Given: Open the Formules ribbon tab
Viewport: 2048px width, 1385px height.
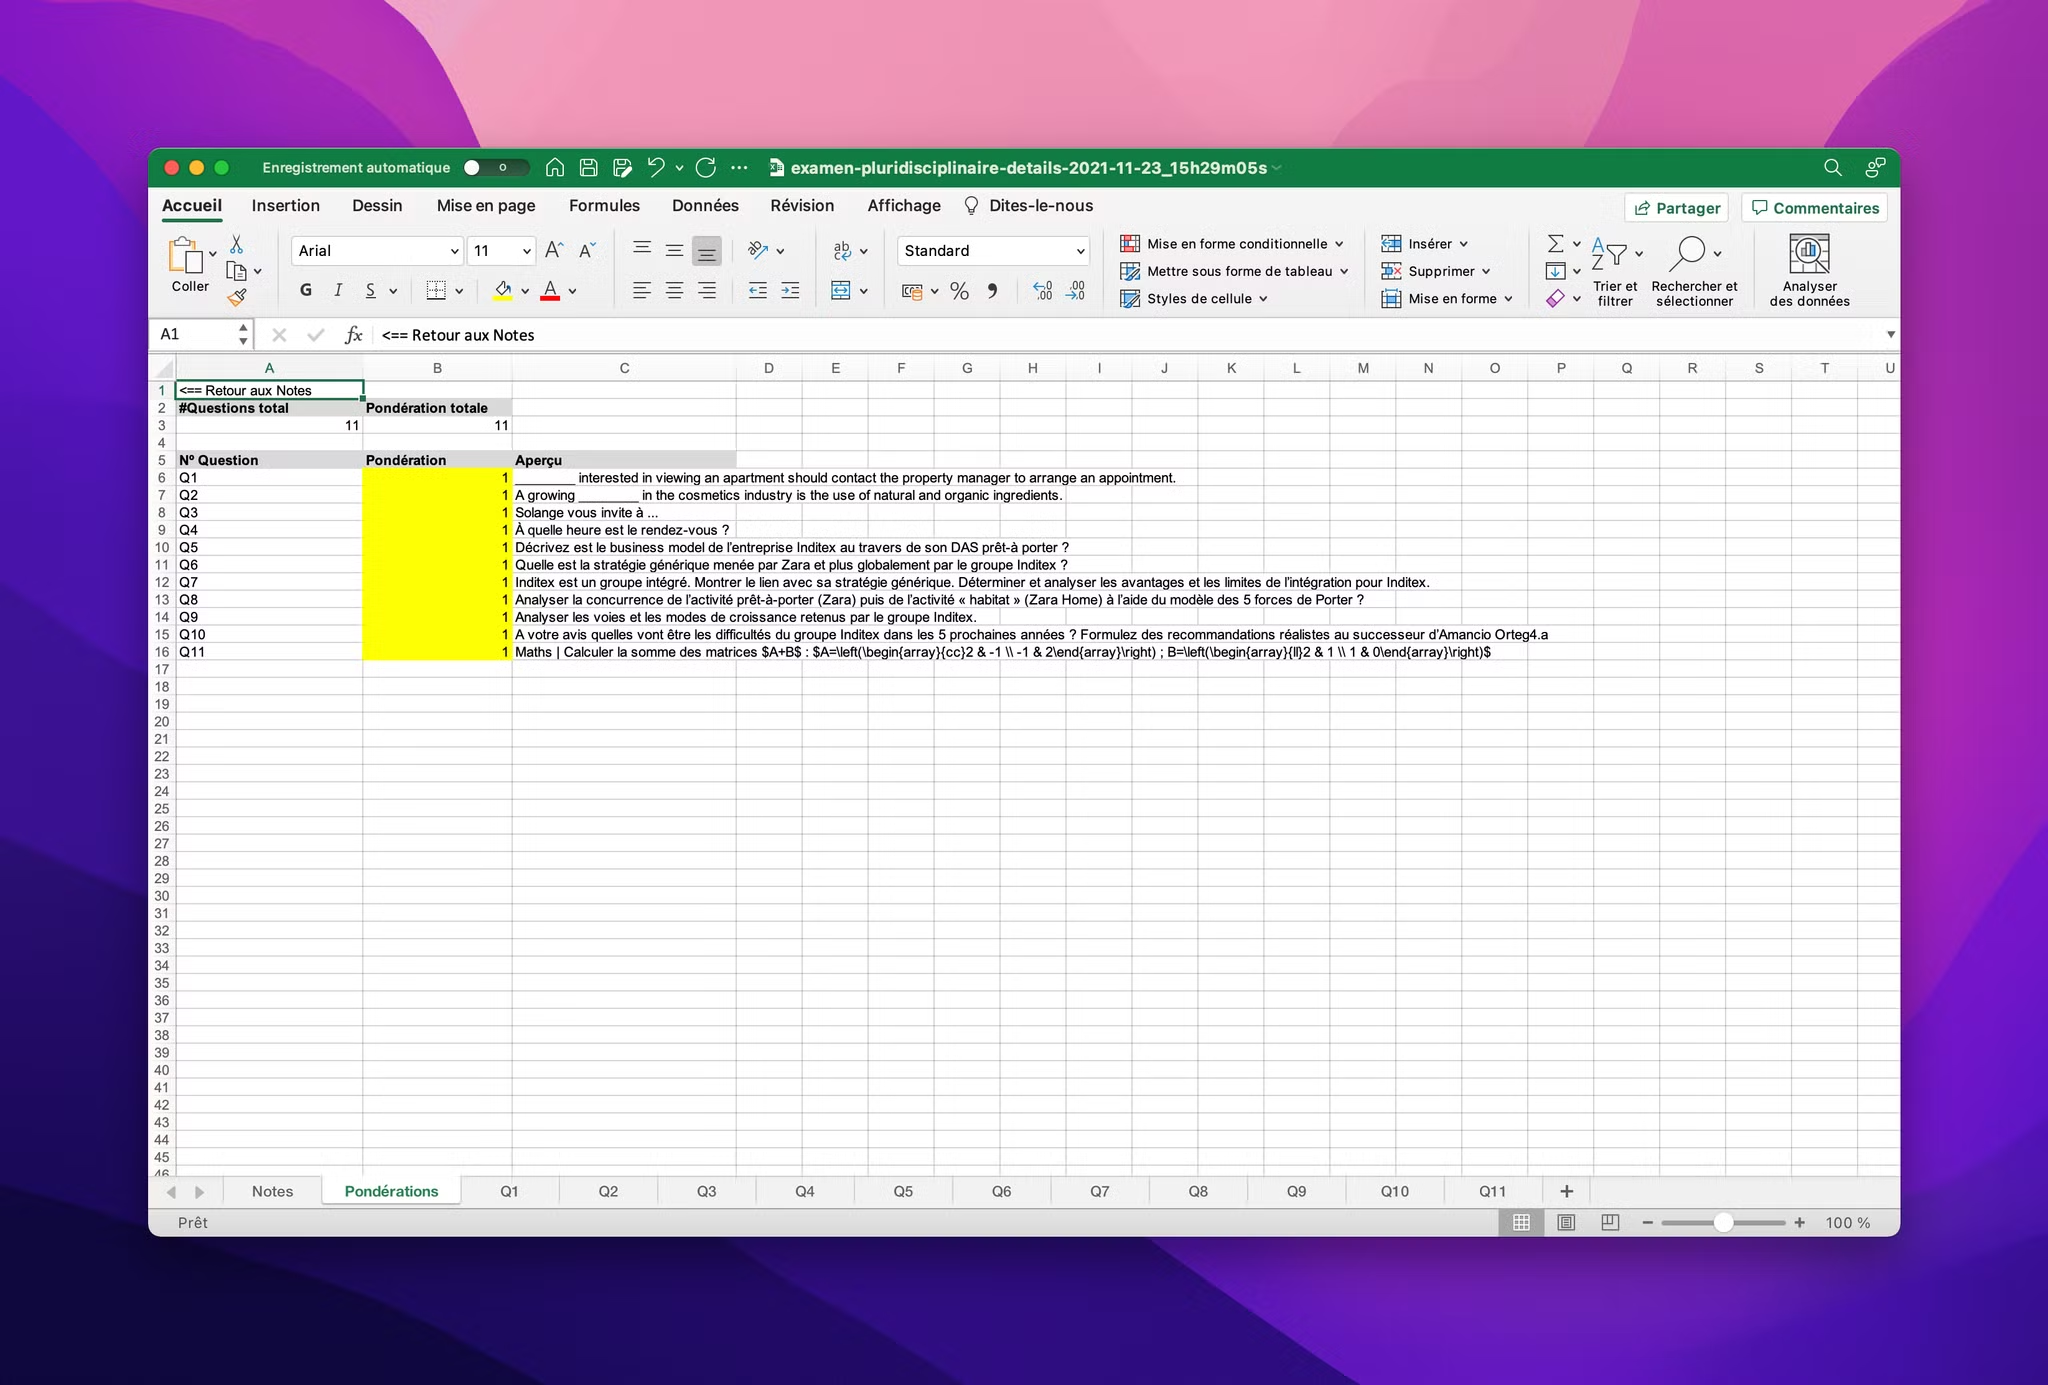Looking at the screenshot, I should [604, 206].
